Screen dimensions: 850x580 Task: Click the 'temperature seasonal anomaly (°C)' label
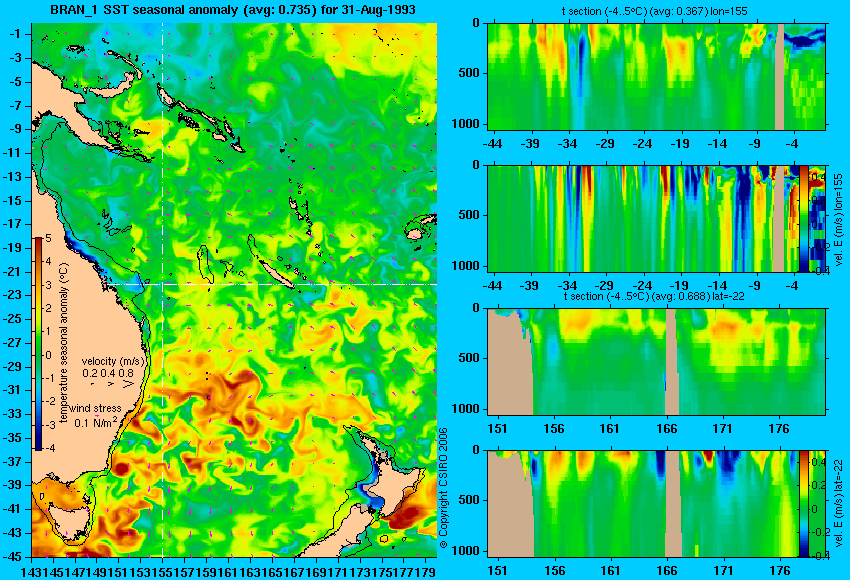coord(64,343)
